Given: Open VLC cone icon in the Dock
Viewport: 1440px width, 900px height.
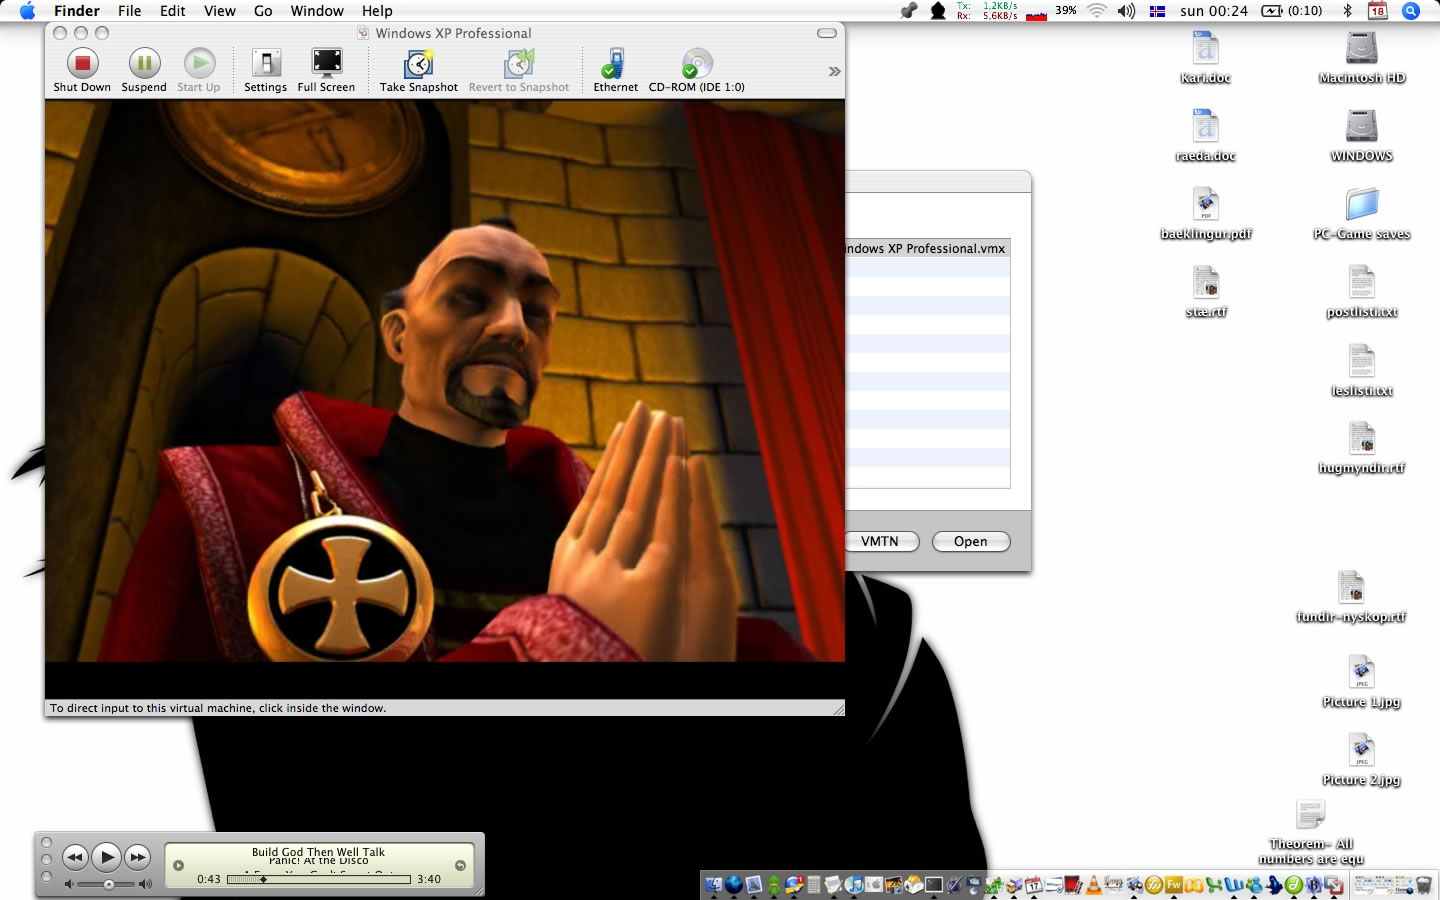Looking at the screenshot, I should coord(1093,885).
